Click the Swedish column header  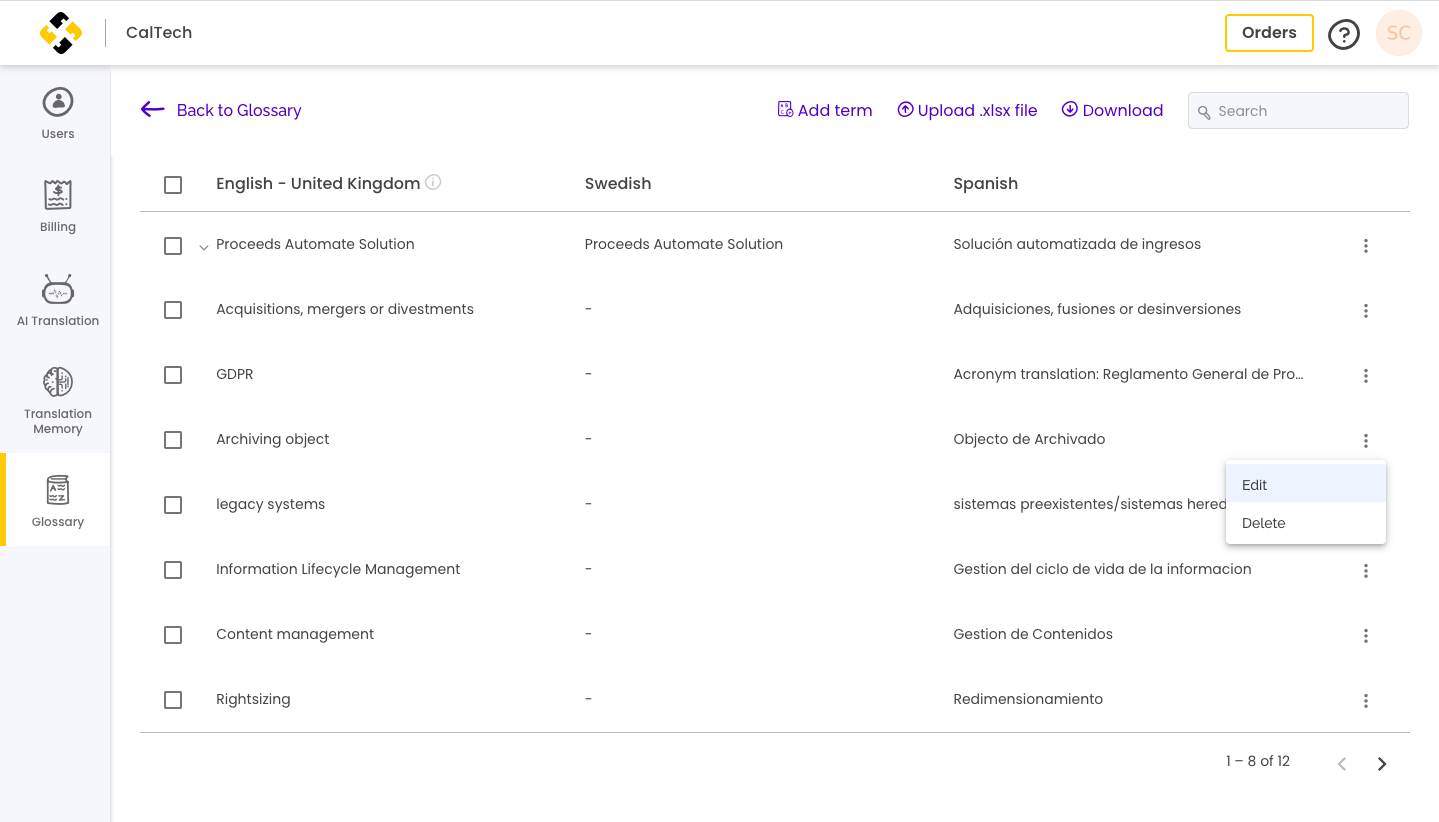pos(618,184)
